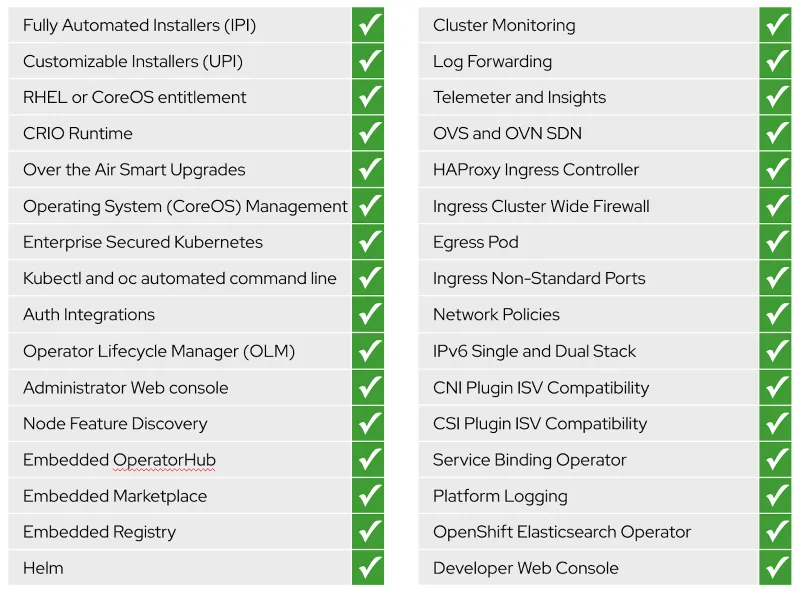Click the checkmark for Enterprise Secured Kubernetes
800x595 pixels.
368,242
